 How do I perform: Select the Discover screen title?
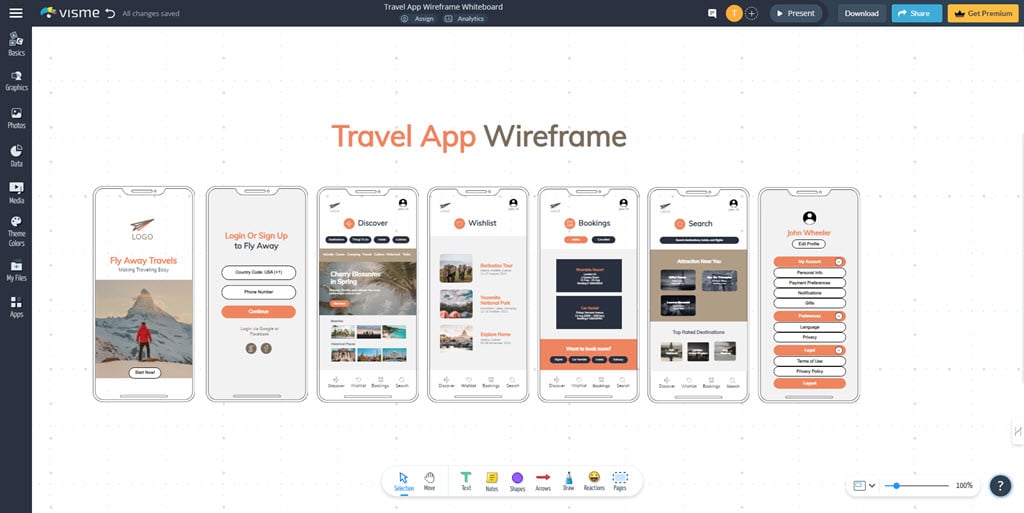372,223
